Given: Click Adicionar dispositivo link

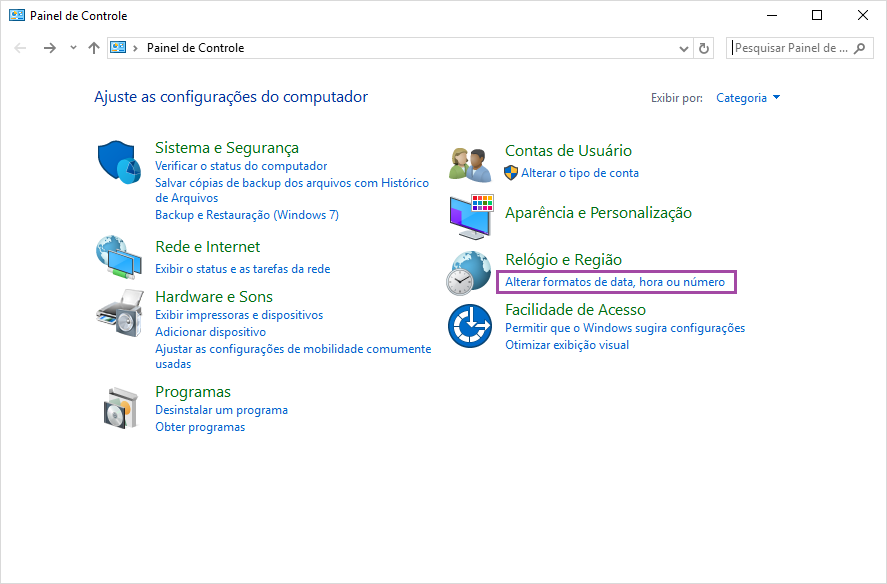Looking at the screenshot, I should pyautogui.click(x=210, y=332).
